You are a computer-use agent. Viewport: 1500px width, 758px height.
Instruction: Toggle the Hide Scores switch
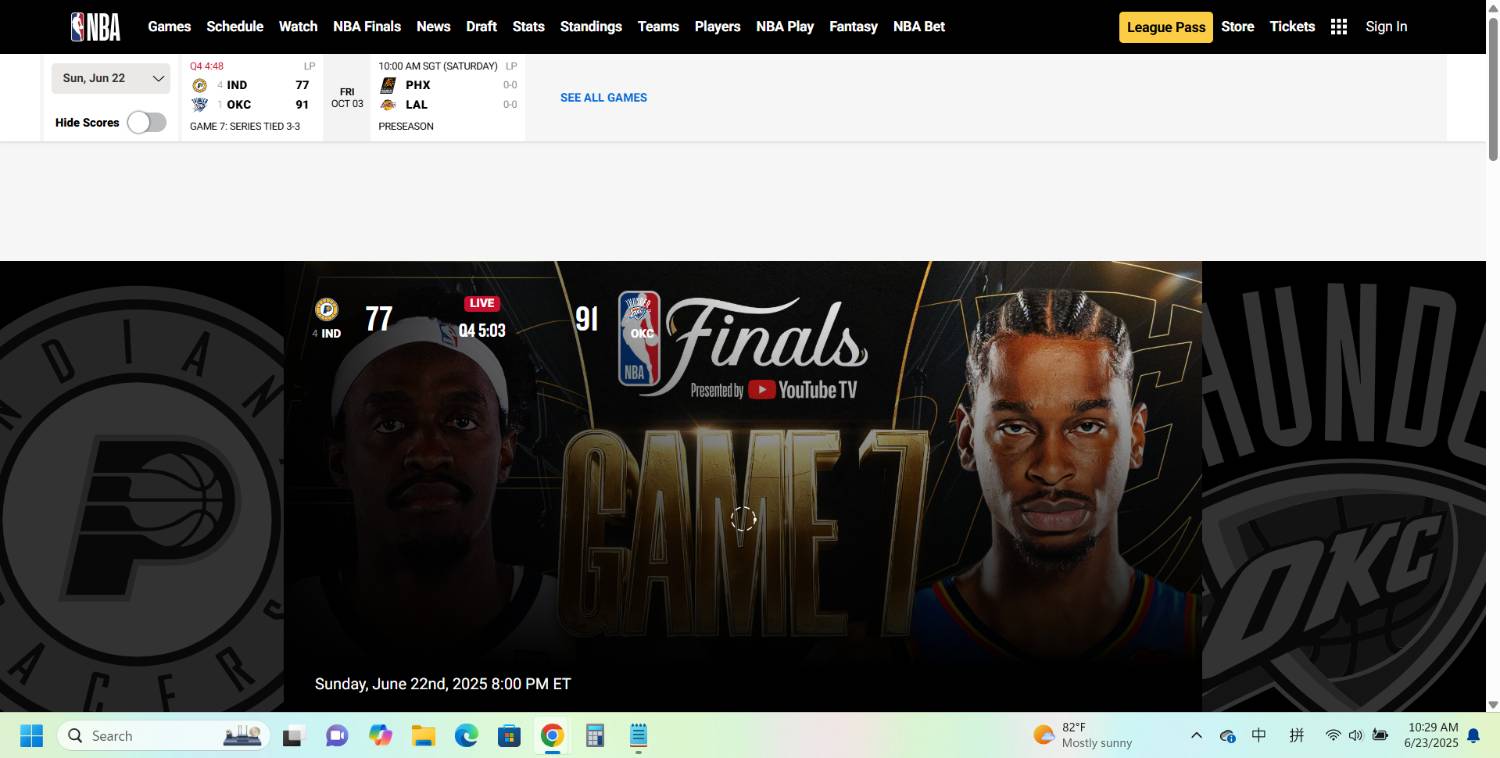click(x=146, y=122)
